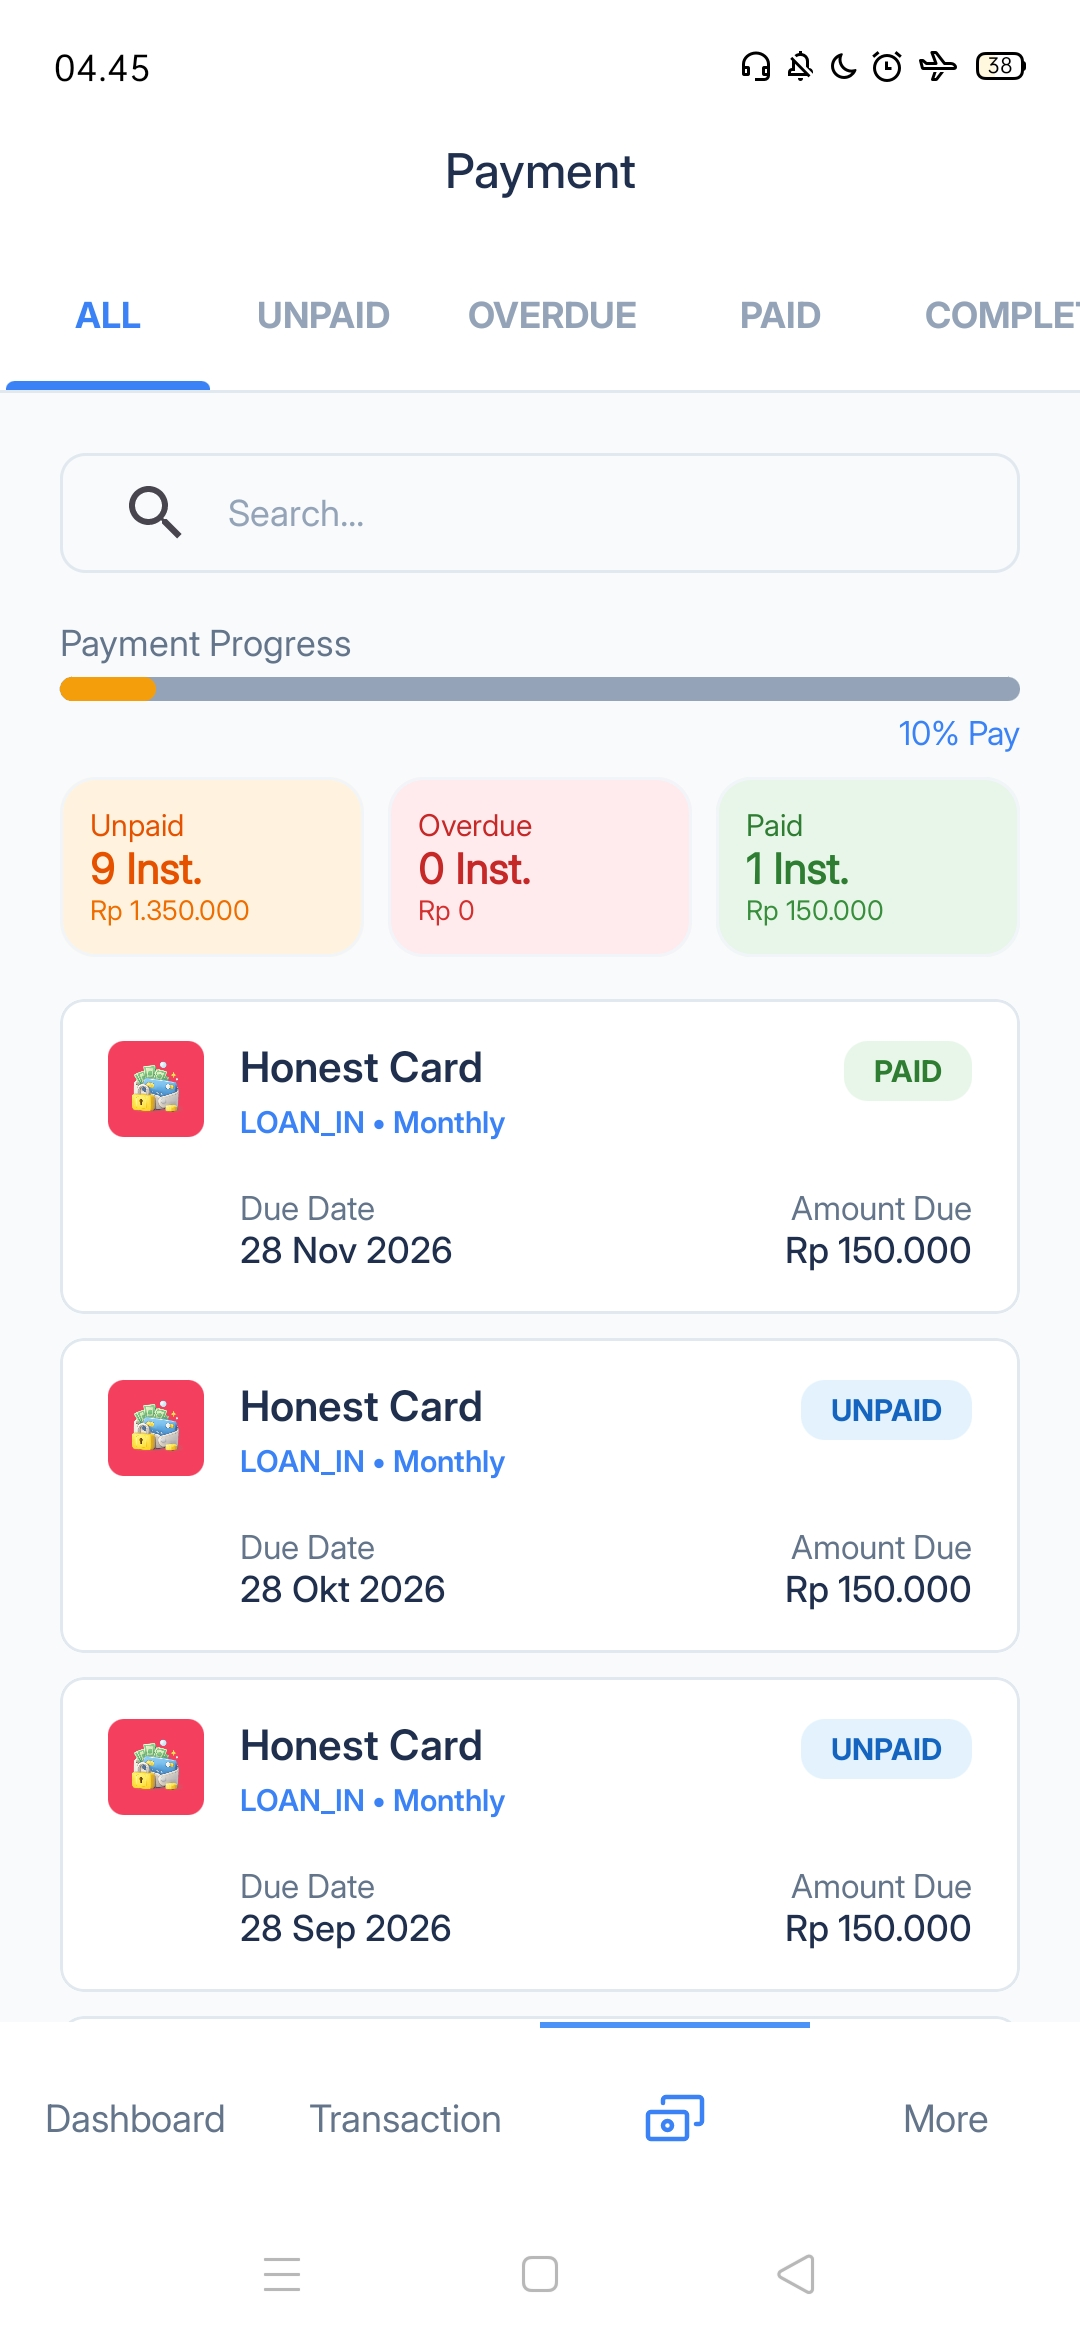This screenshot has height=2340, width=1080.
Task: Open the More menu
Action: pos(945,2119)
